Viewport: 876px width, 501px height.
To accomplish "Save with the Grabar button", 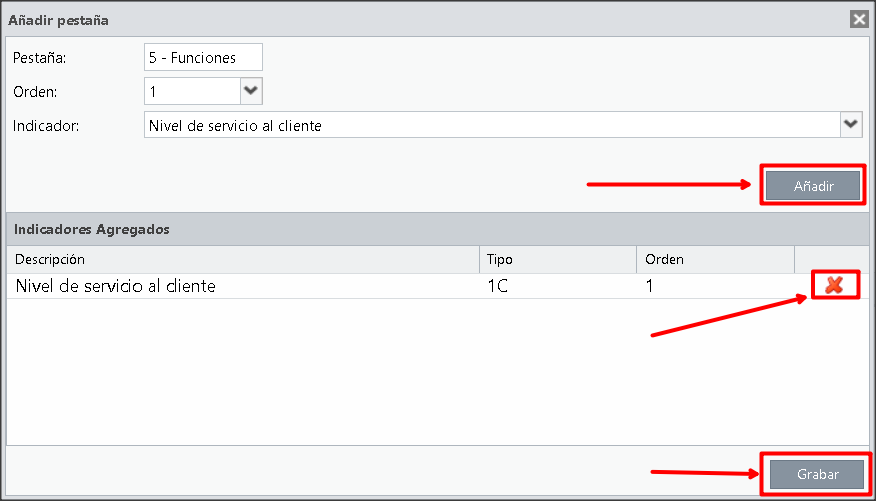I will click(x=817, y=474).
